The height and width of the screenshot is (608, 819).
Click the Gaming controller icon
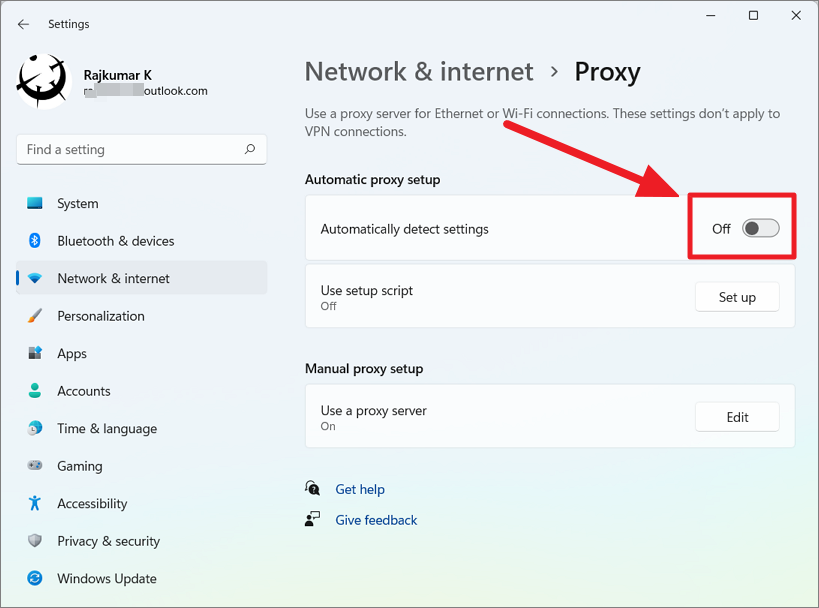[x=34, y=465]
